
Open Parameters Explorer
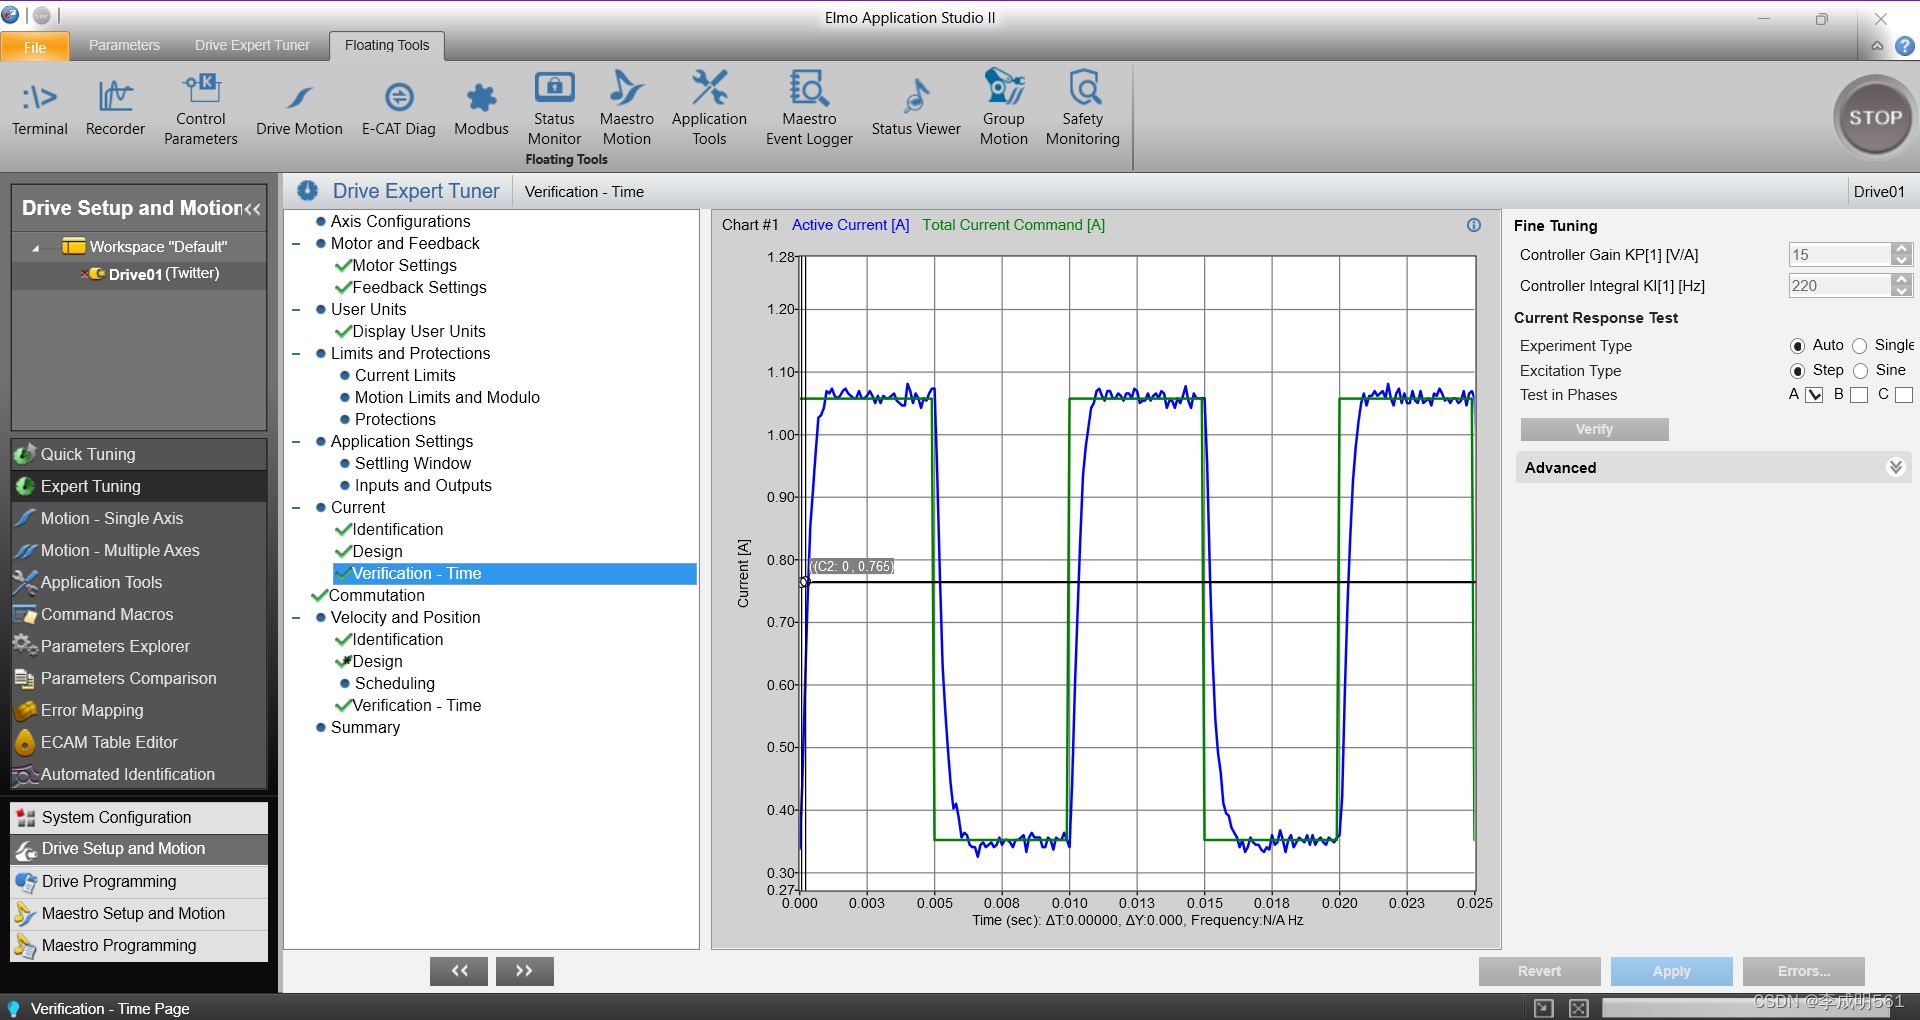tap(139, 646)
